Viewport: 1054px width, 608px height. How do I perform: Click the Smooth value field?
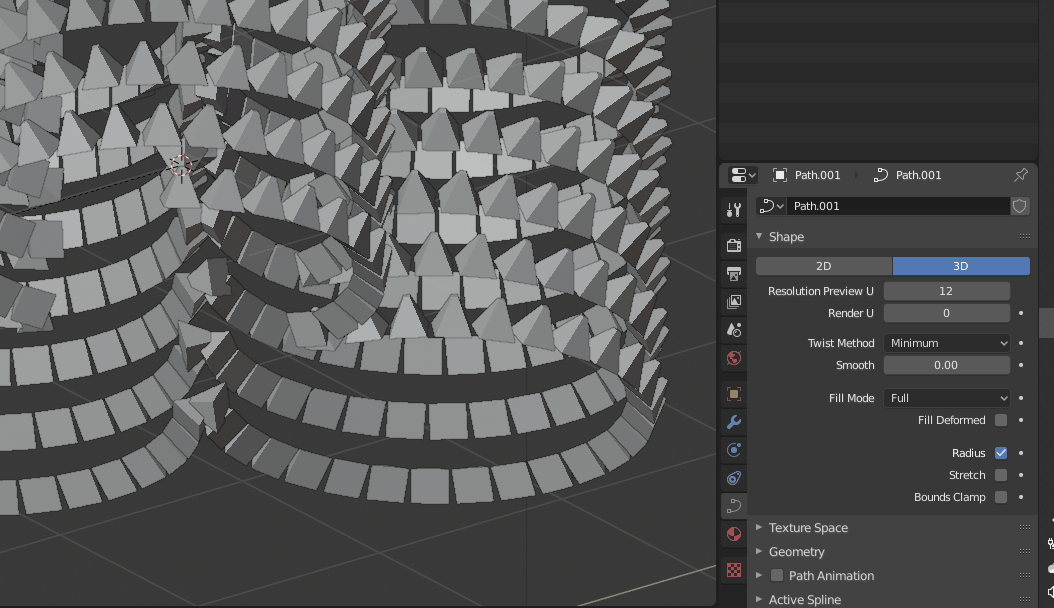[946, 365]
